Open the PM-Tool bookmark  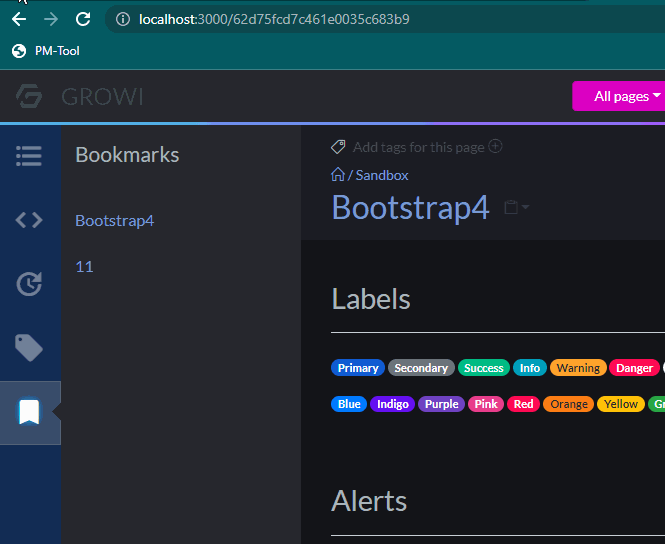[x=45, y=51]
